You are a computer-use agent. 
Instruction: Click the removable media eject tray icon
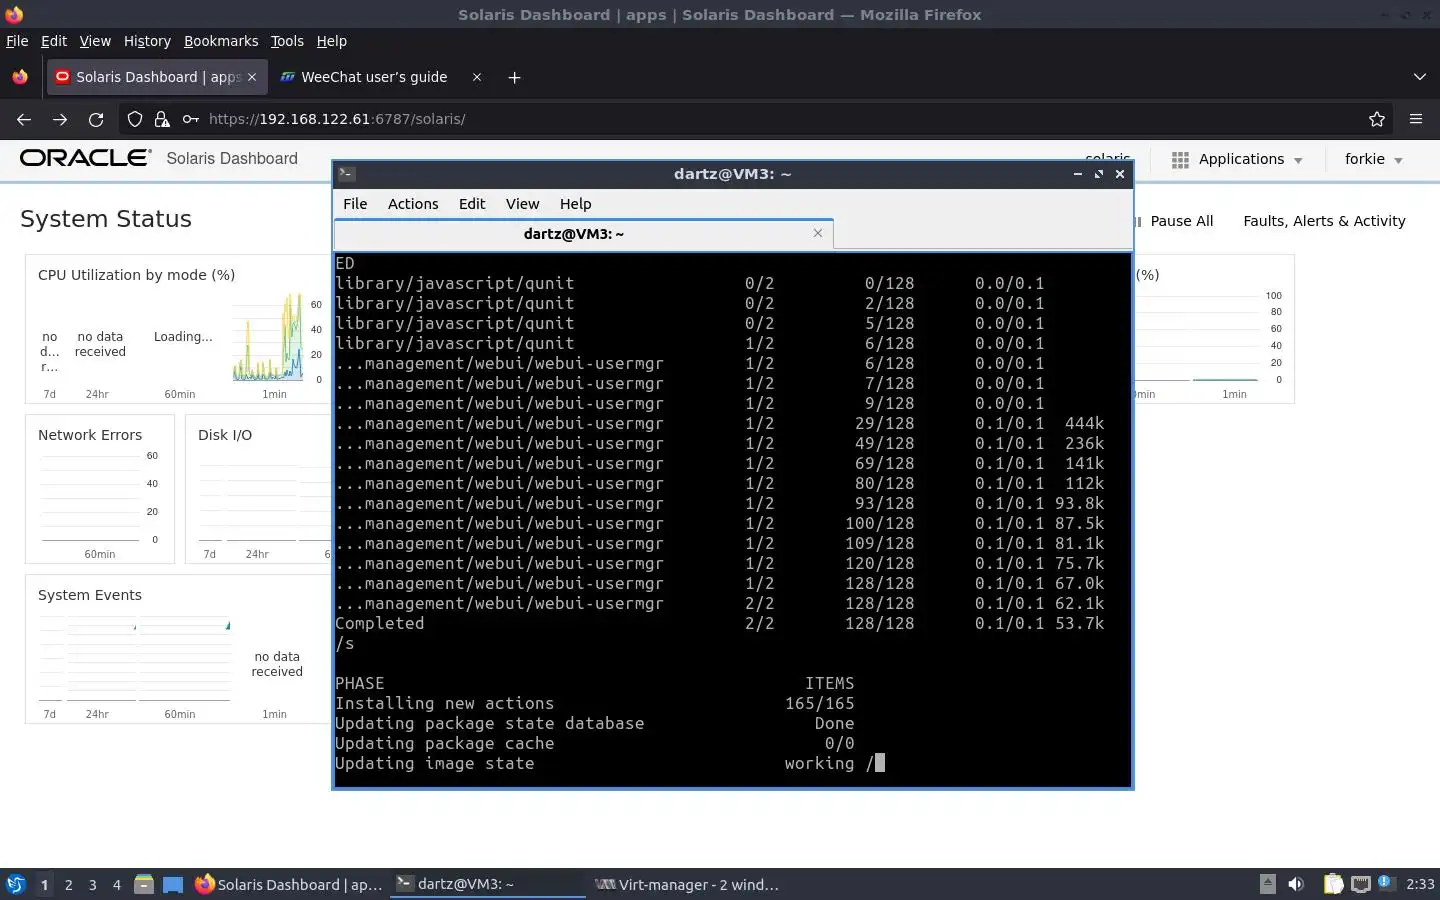coord(1267,884)
